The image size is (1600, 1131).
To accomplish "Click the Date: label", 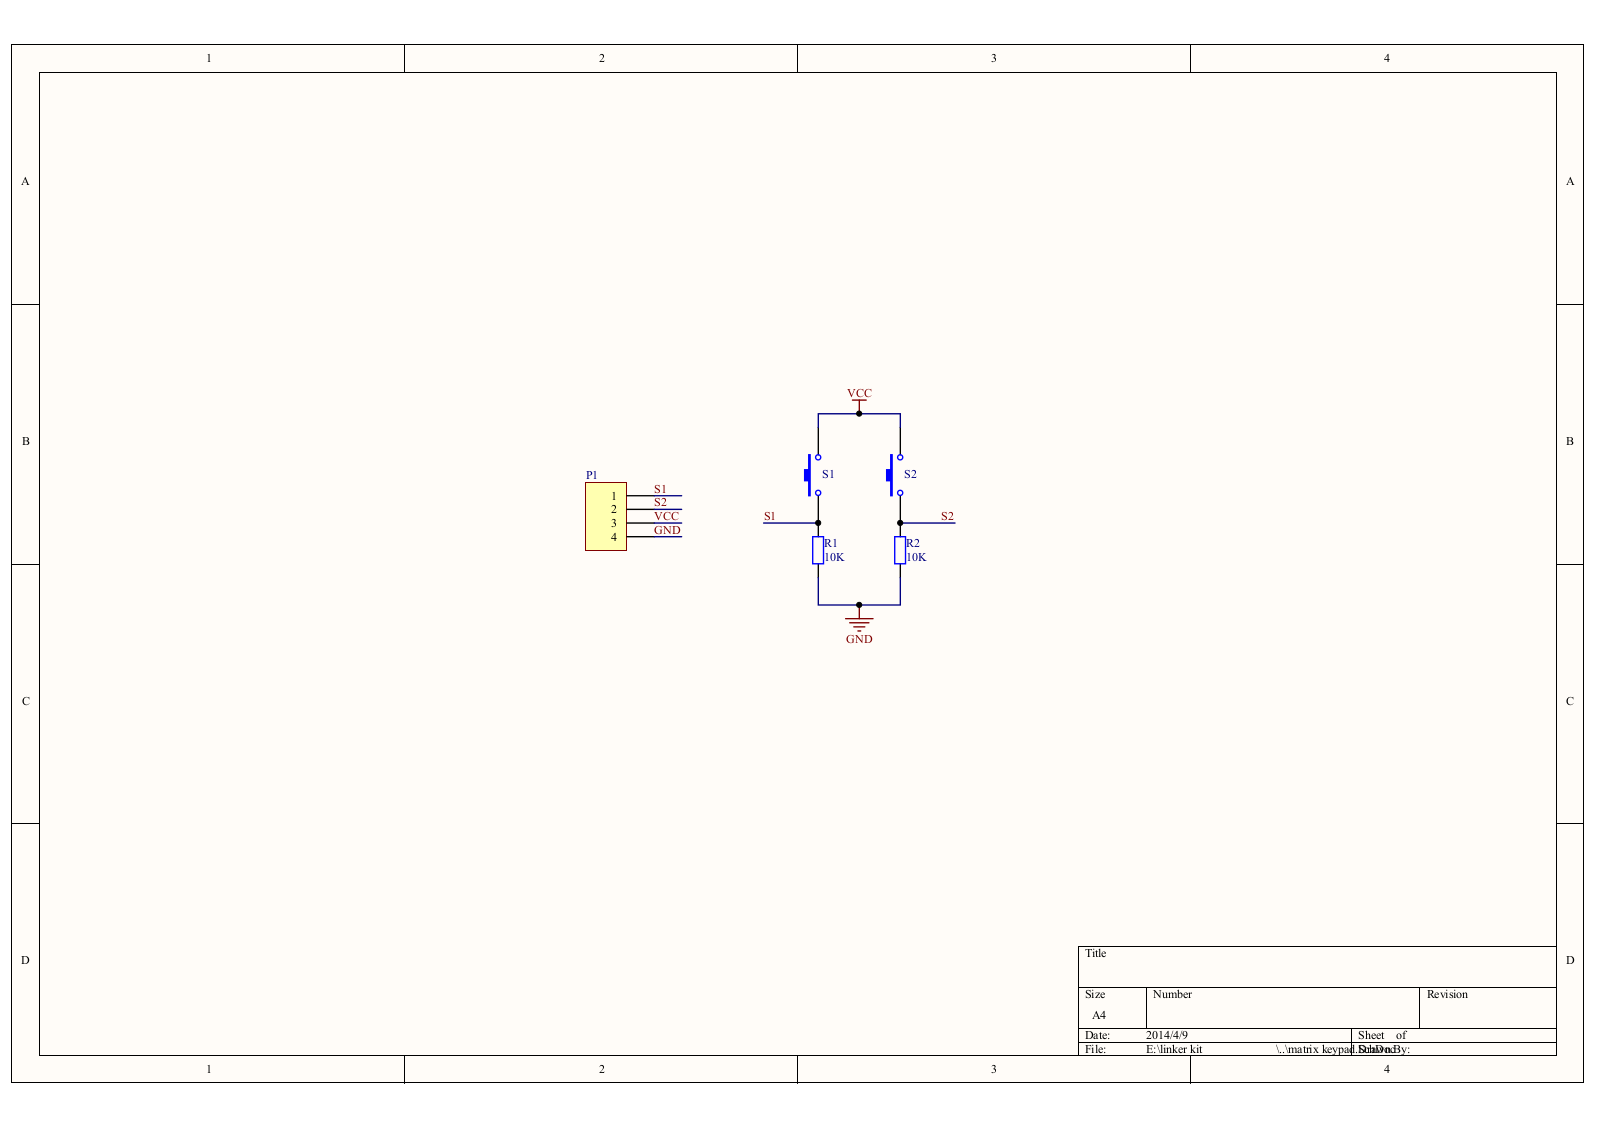I will click(1097, 1035).
